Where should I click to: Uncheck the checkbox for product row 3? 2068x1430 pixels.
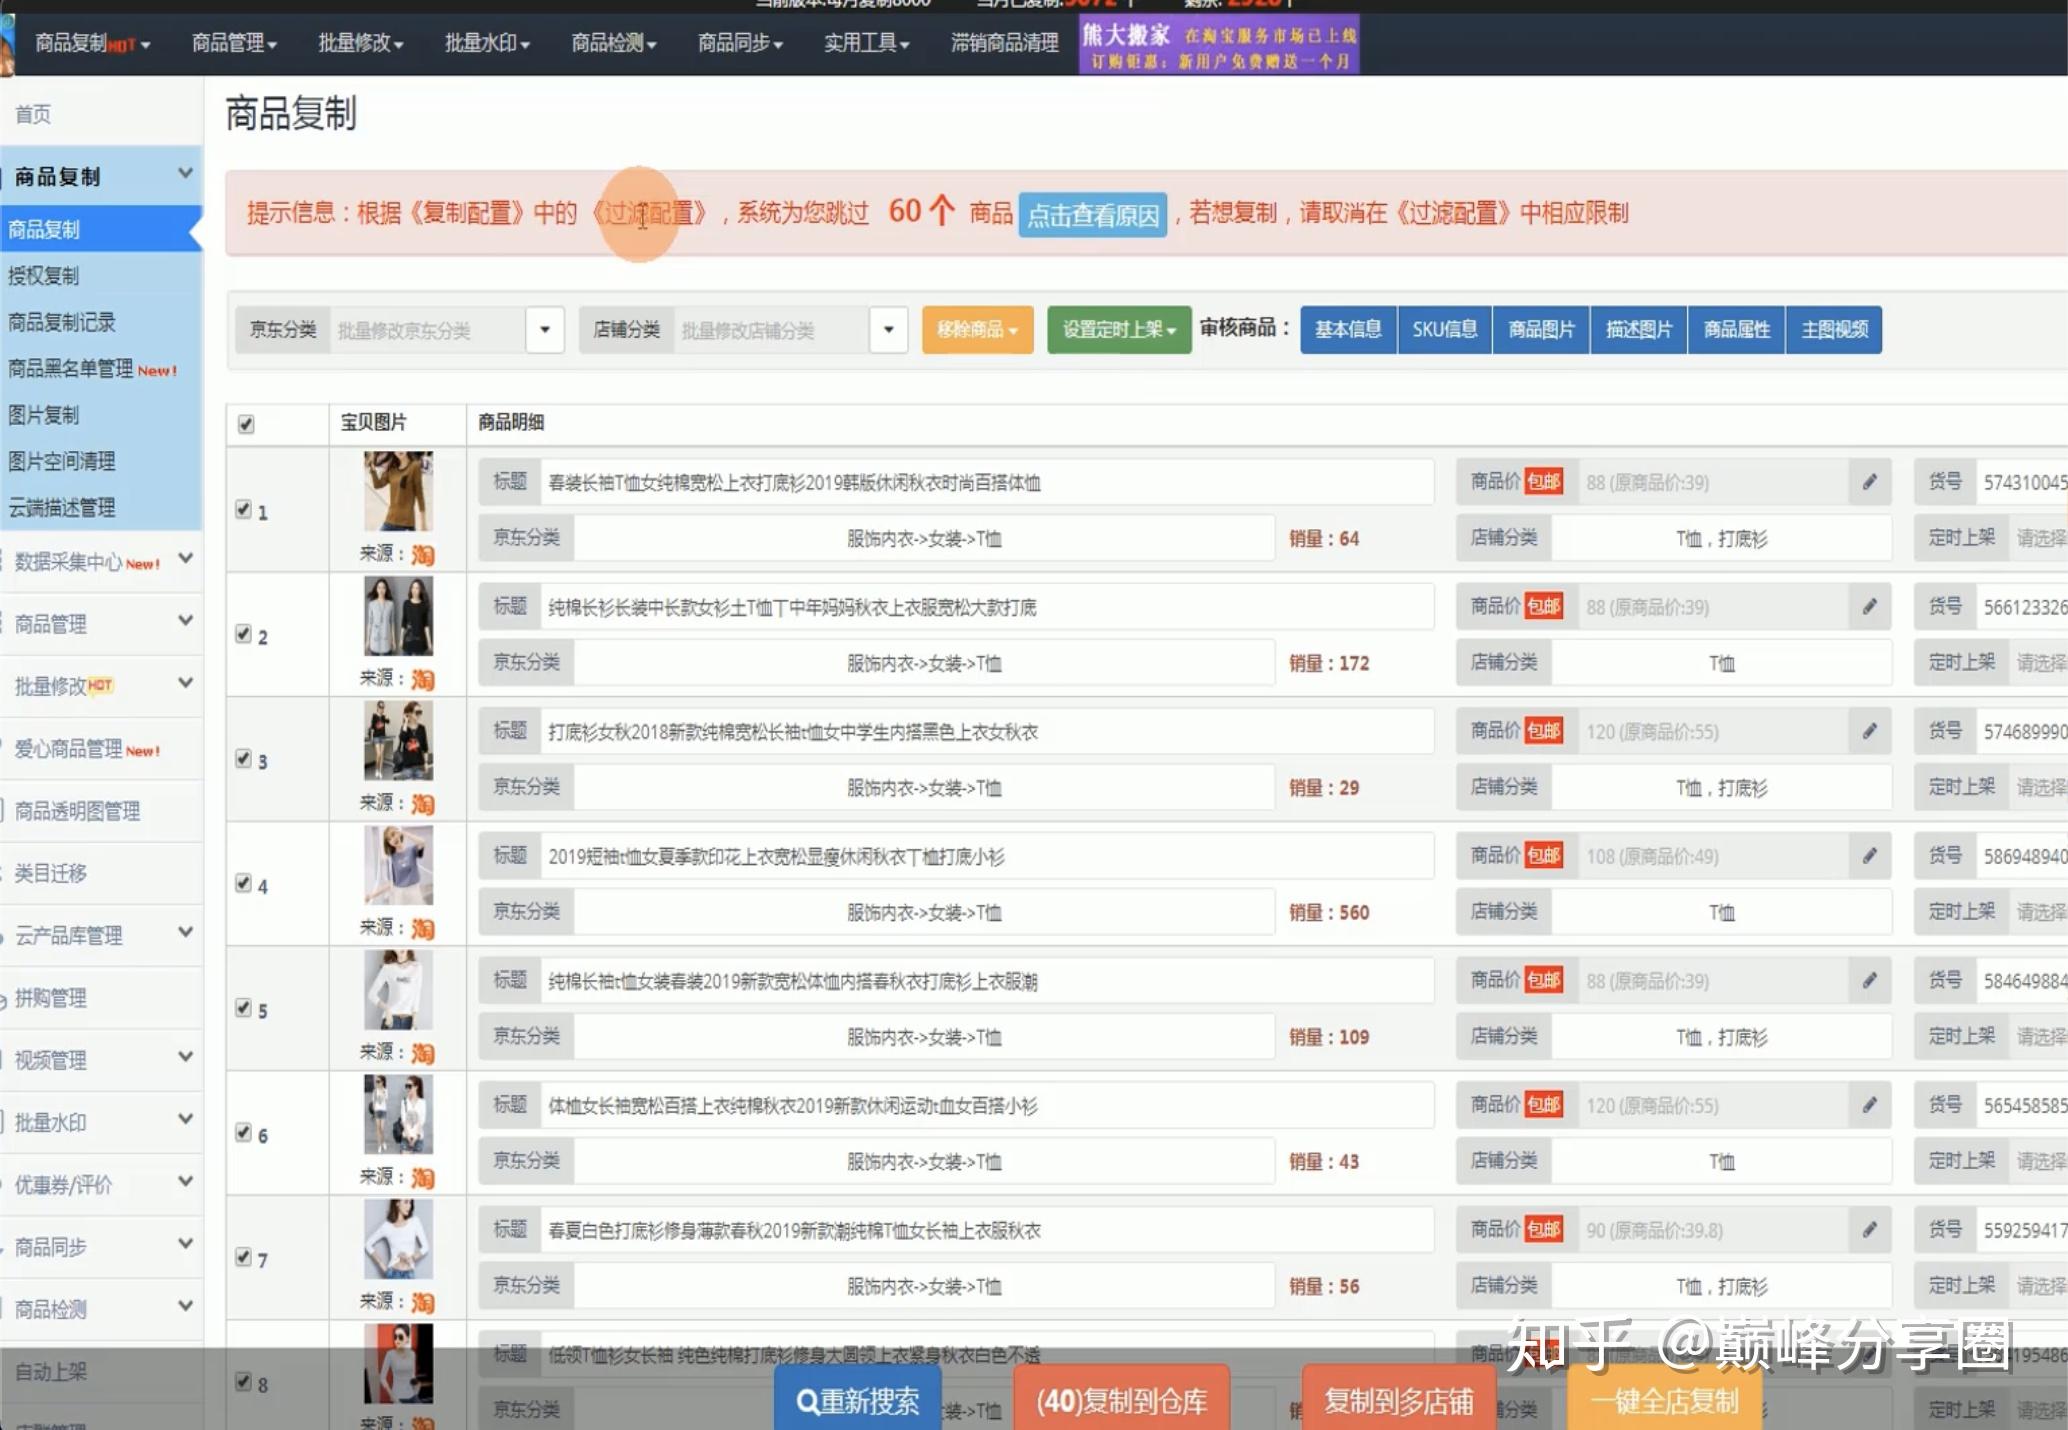click(x=243, y=758)
